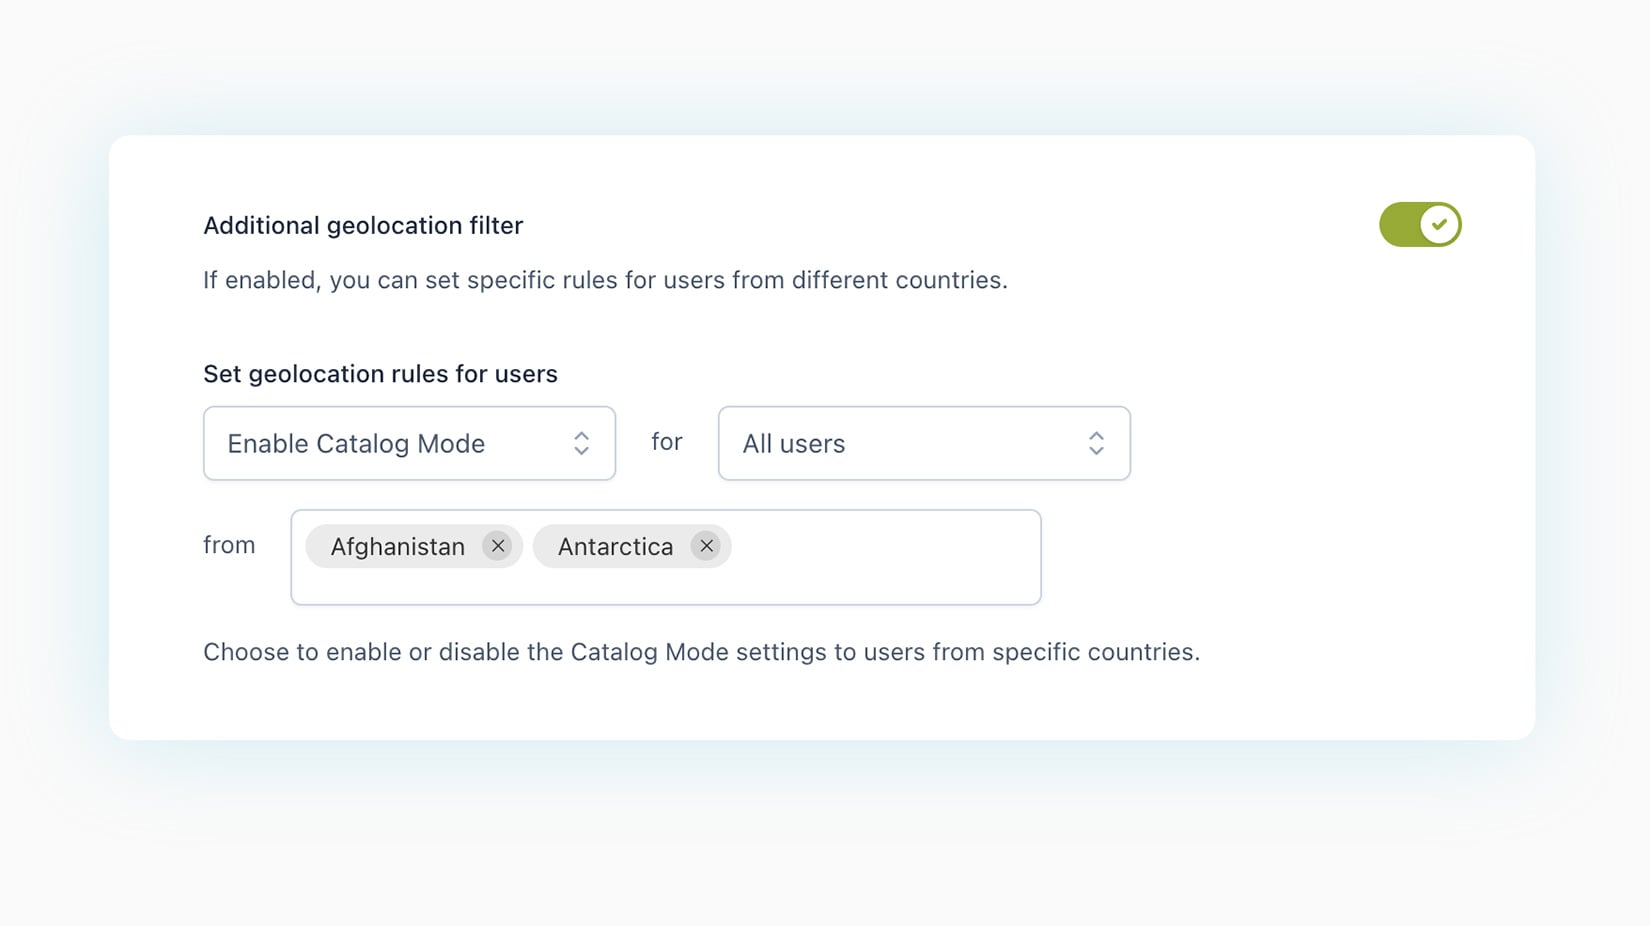Viewport: 1650px width, 926px height.
Task: Click the X inside the Antarctica chip
Action: (706, 546)
